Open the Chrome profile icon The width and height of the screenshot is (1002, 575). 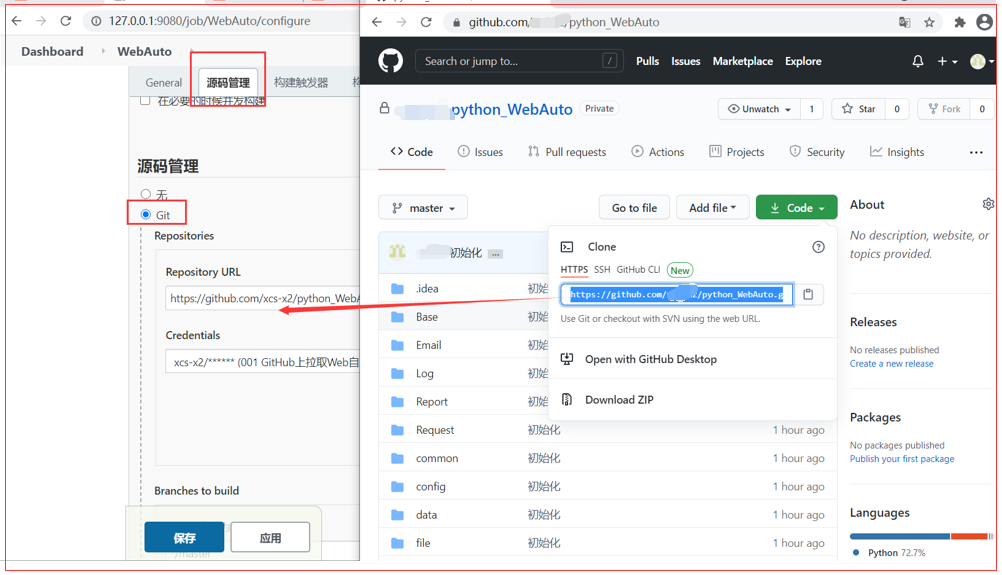pyautogui.click(x=985, y=22)
